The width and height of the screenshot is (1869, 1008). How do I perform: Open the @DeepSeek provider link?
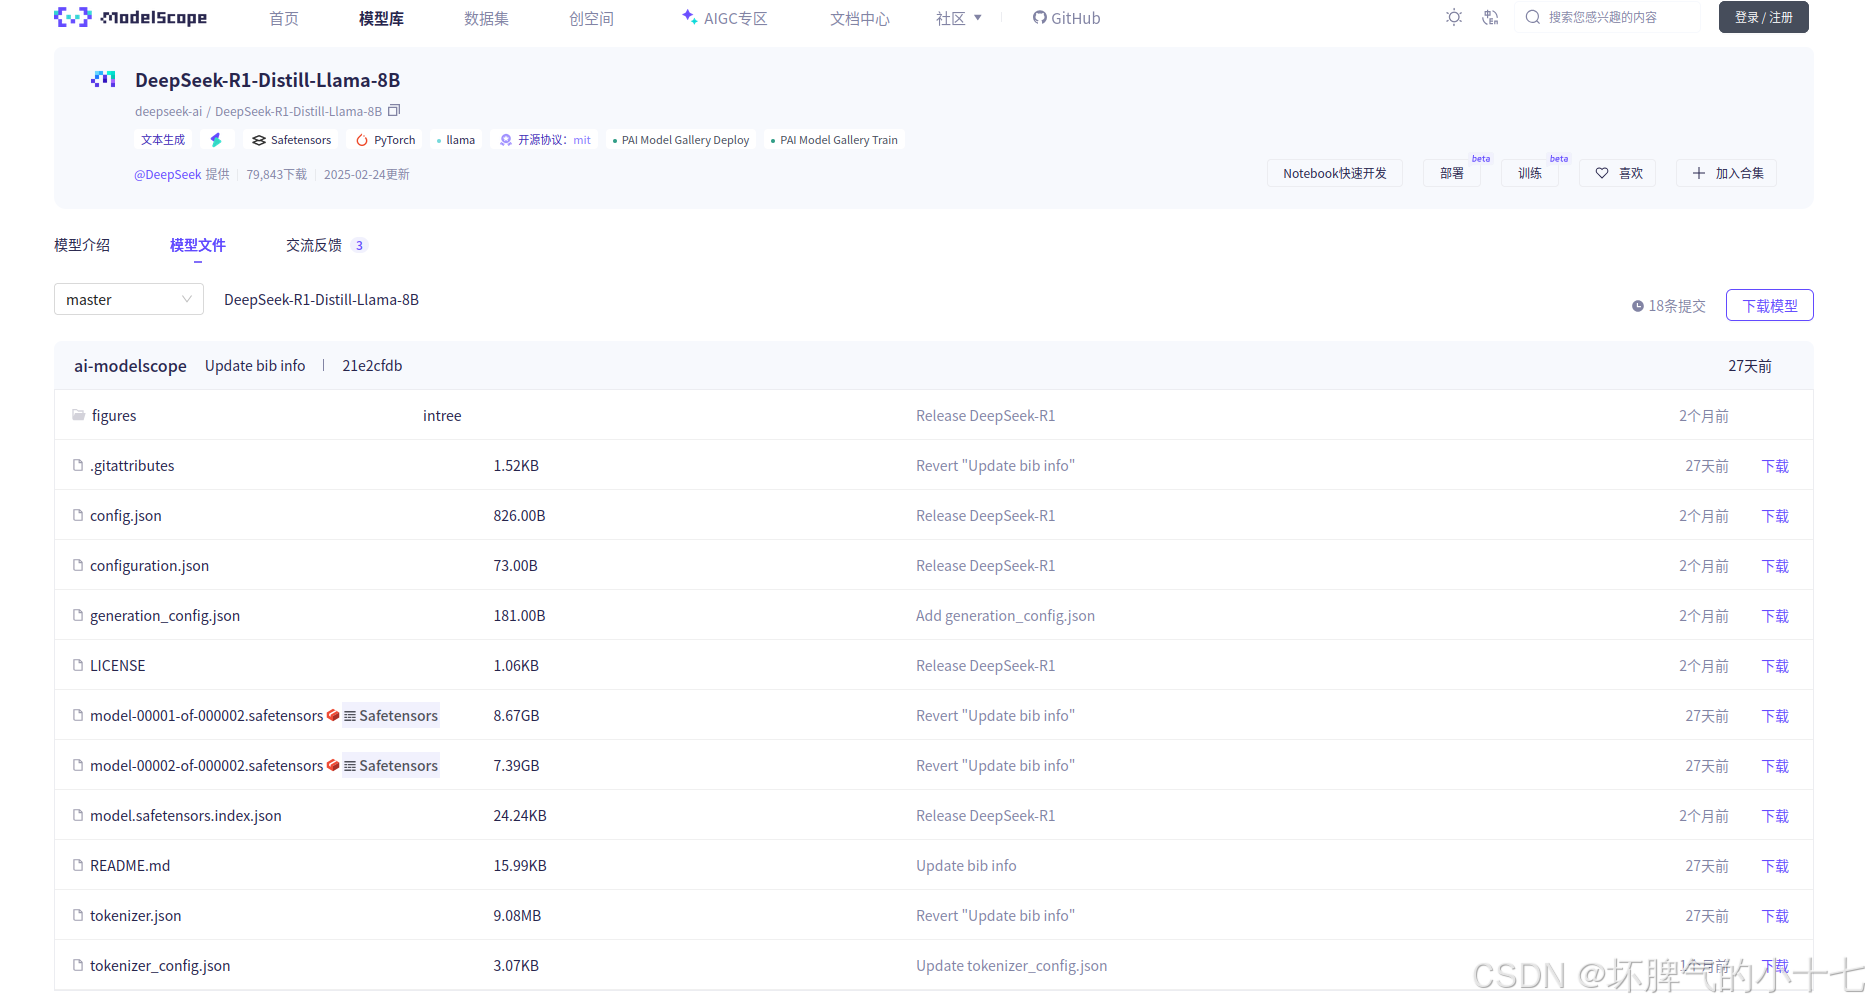pyautogui.click(x=168, y=174)
